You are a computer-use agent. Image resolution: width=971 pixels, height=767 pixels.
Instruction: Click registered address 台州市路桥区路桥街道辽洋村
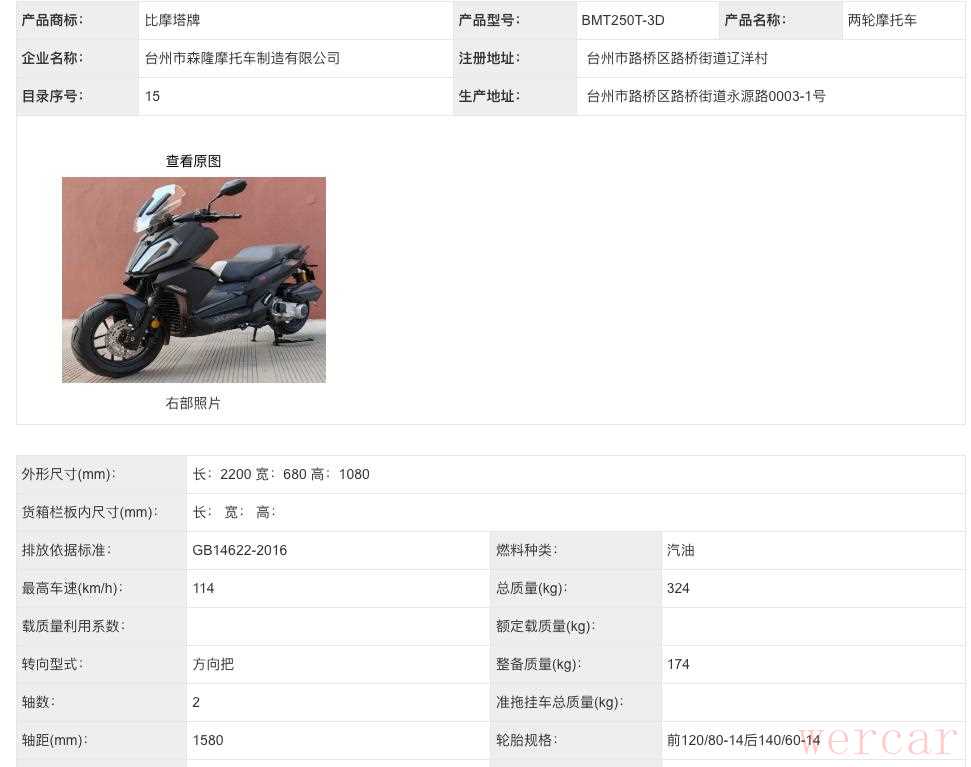(x=677, y=58)
